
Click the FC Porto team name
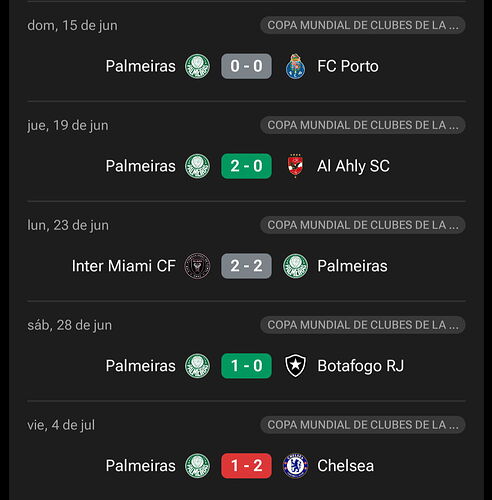coord(348,66)
